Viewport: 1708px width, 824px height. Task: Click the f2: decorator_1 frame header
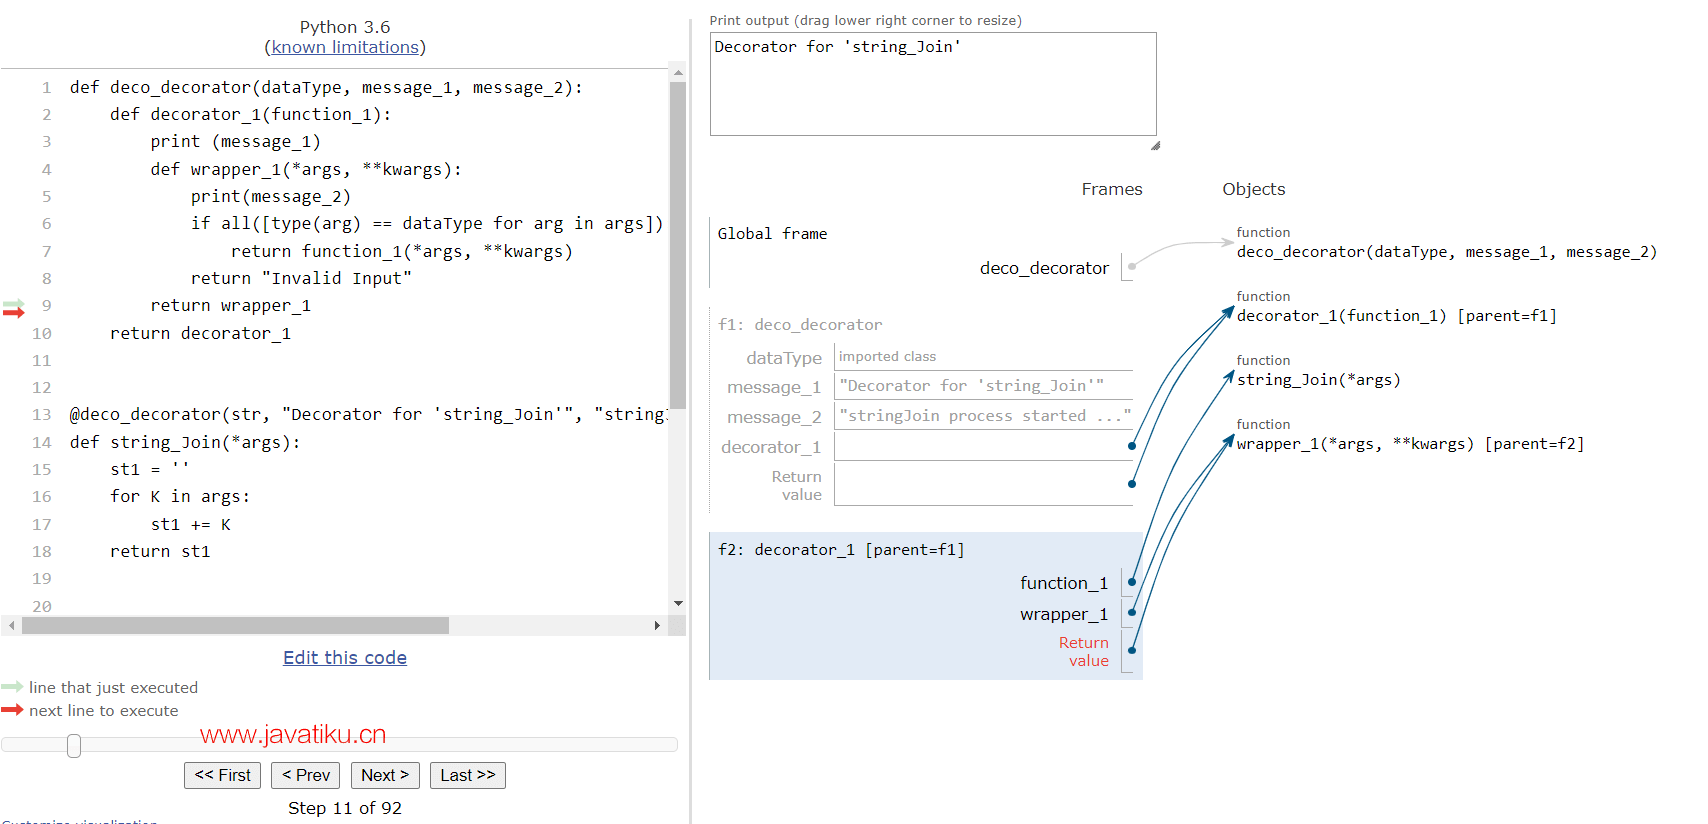click(x=841, y=550)
